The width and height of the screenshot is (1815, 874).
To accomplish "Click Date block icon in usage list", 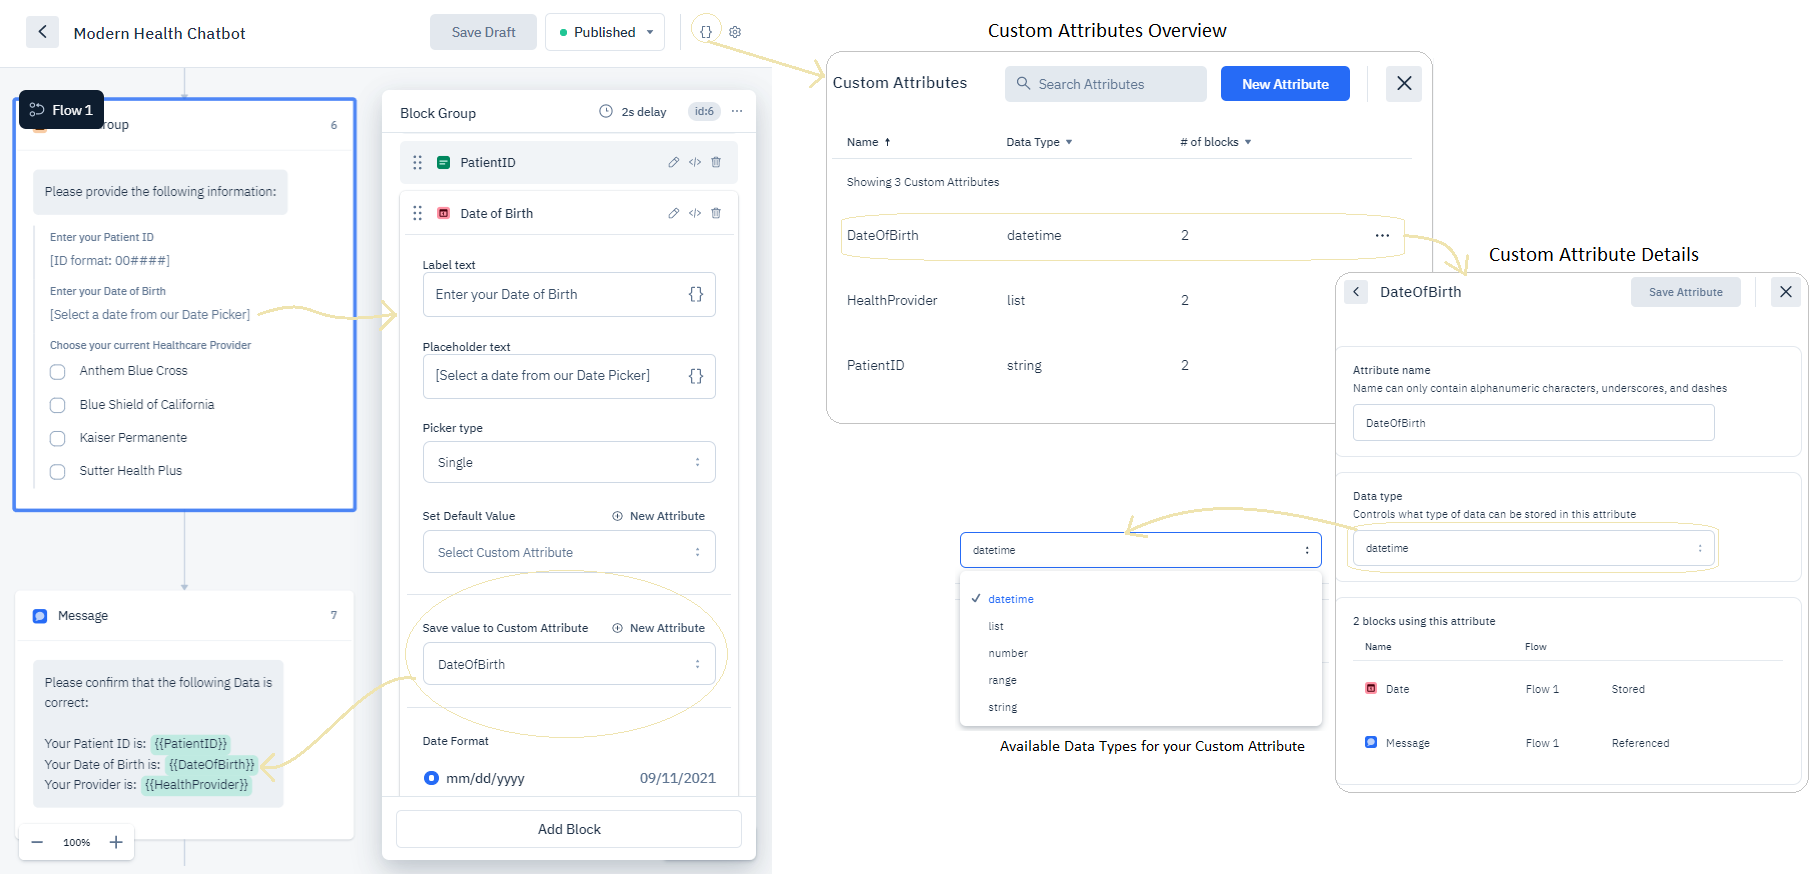I will (1371, 688).
